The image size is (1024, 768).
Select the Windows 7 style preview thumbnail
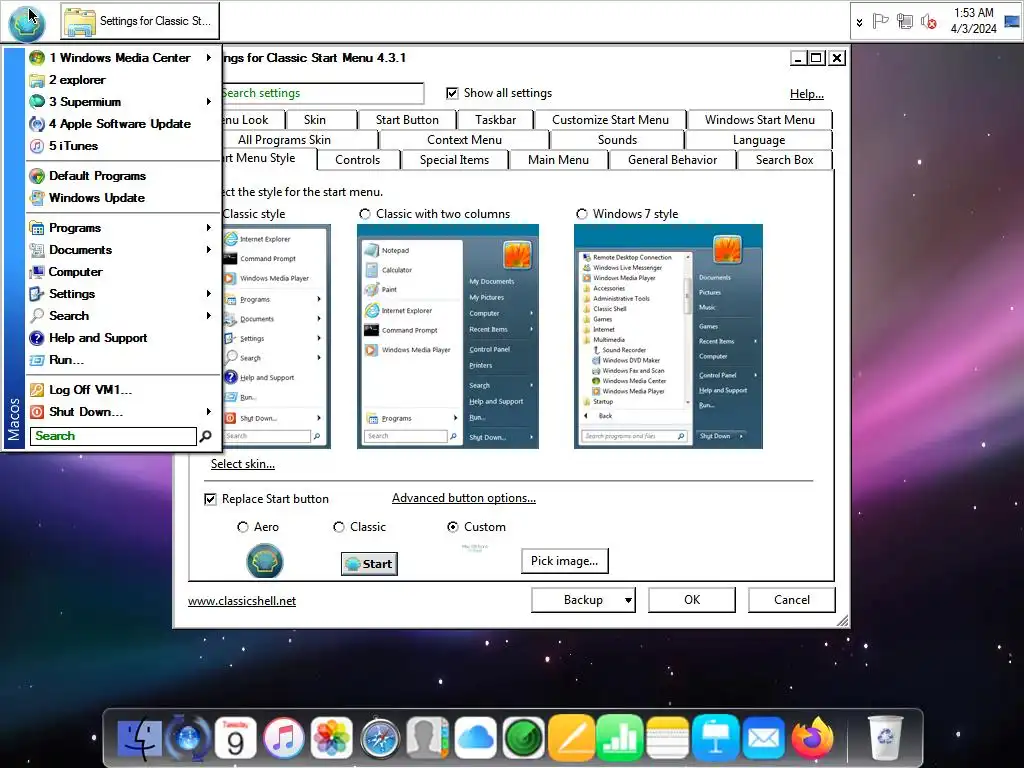(x=668, y=336)
